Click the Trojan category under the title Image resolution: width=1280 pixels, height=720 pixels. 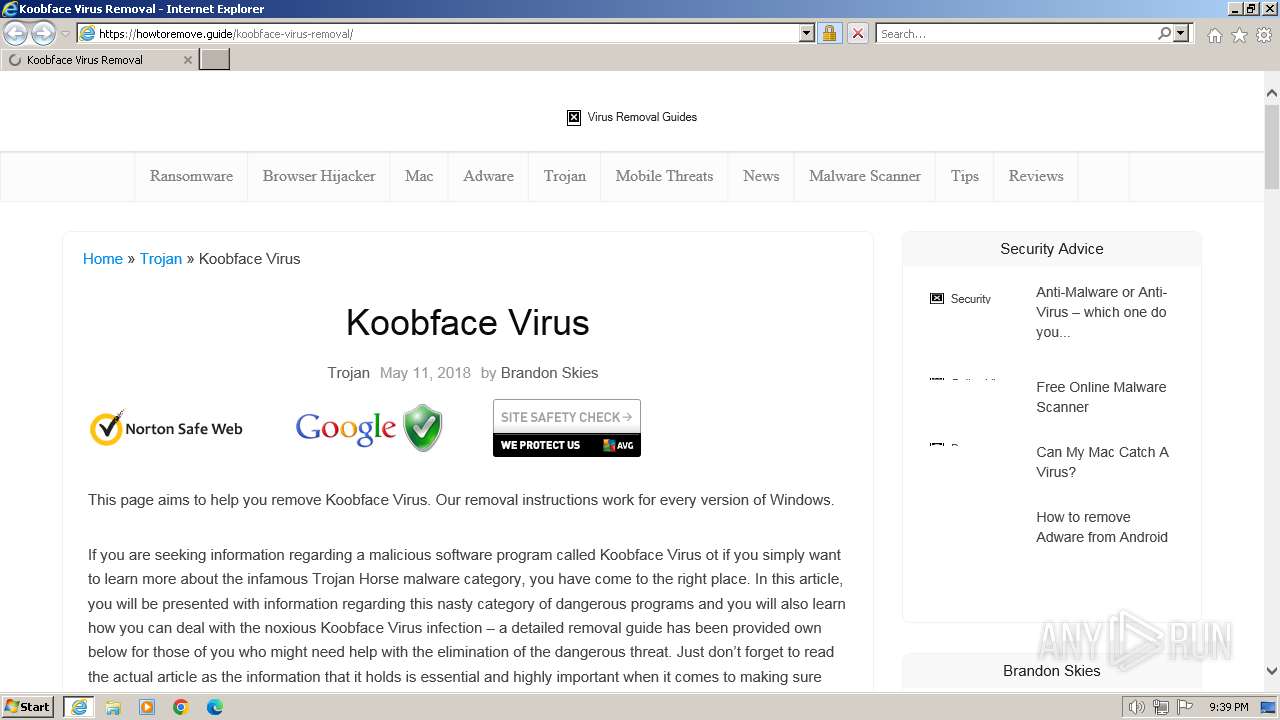click(x=348, y=373)
